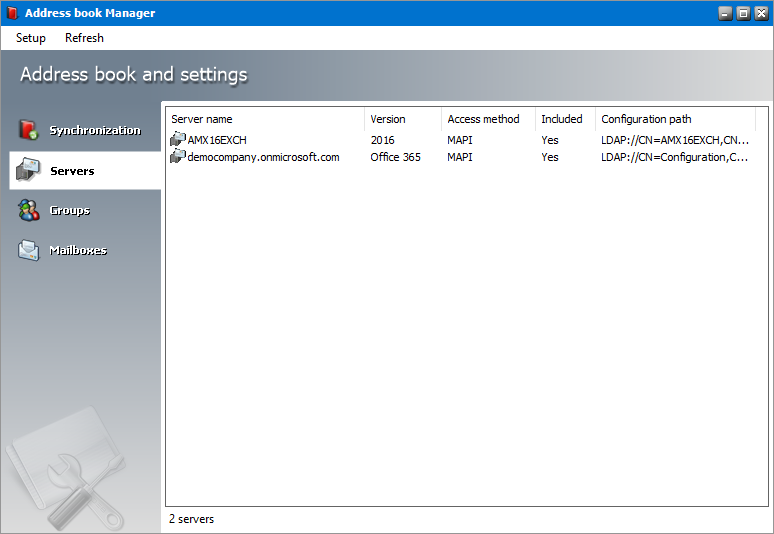Screen dimensions: 774x534
Task: Go to the Groups section
Action: (70, 210)
